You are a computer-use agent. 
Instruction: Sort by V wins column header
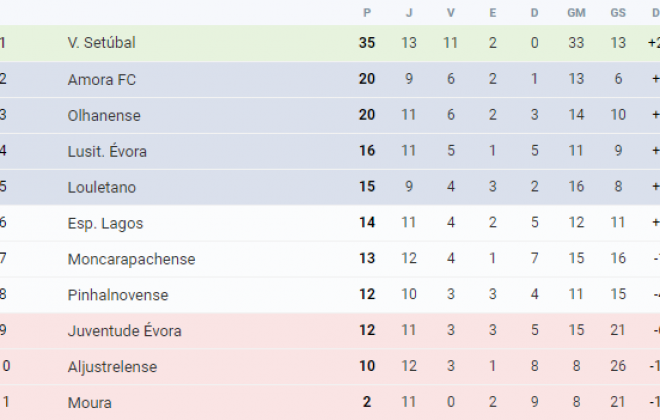point(450,13)
